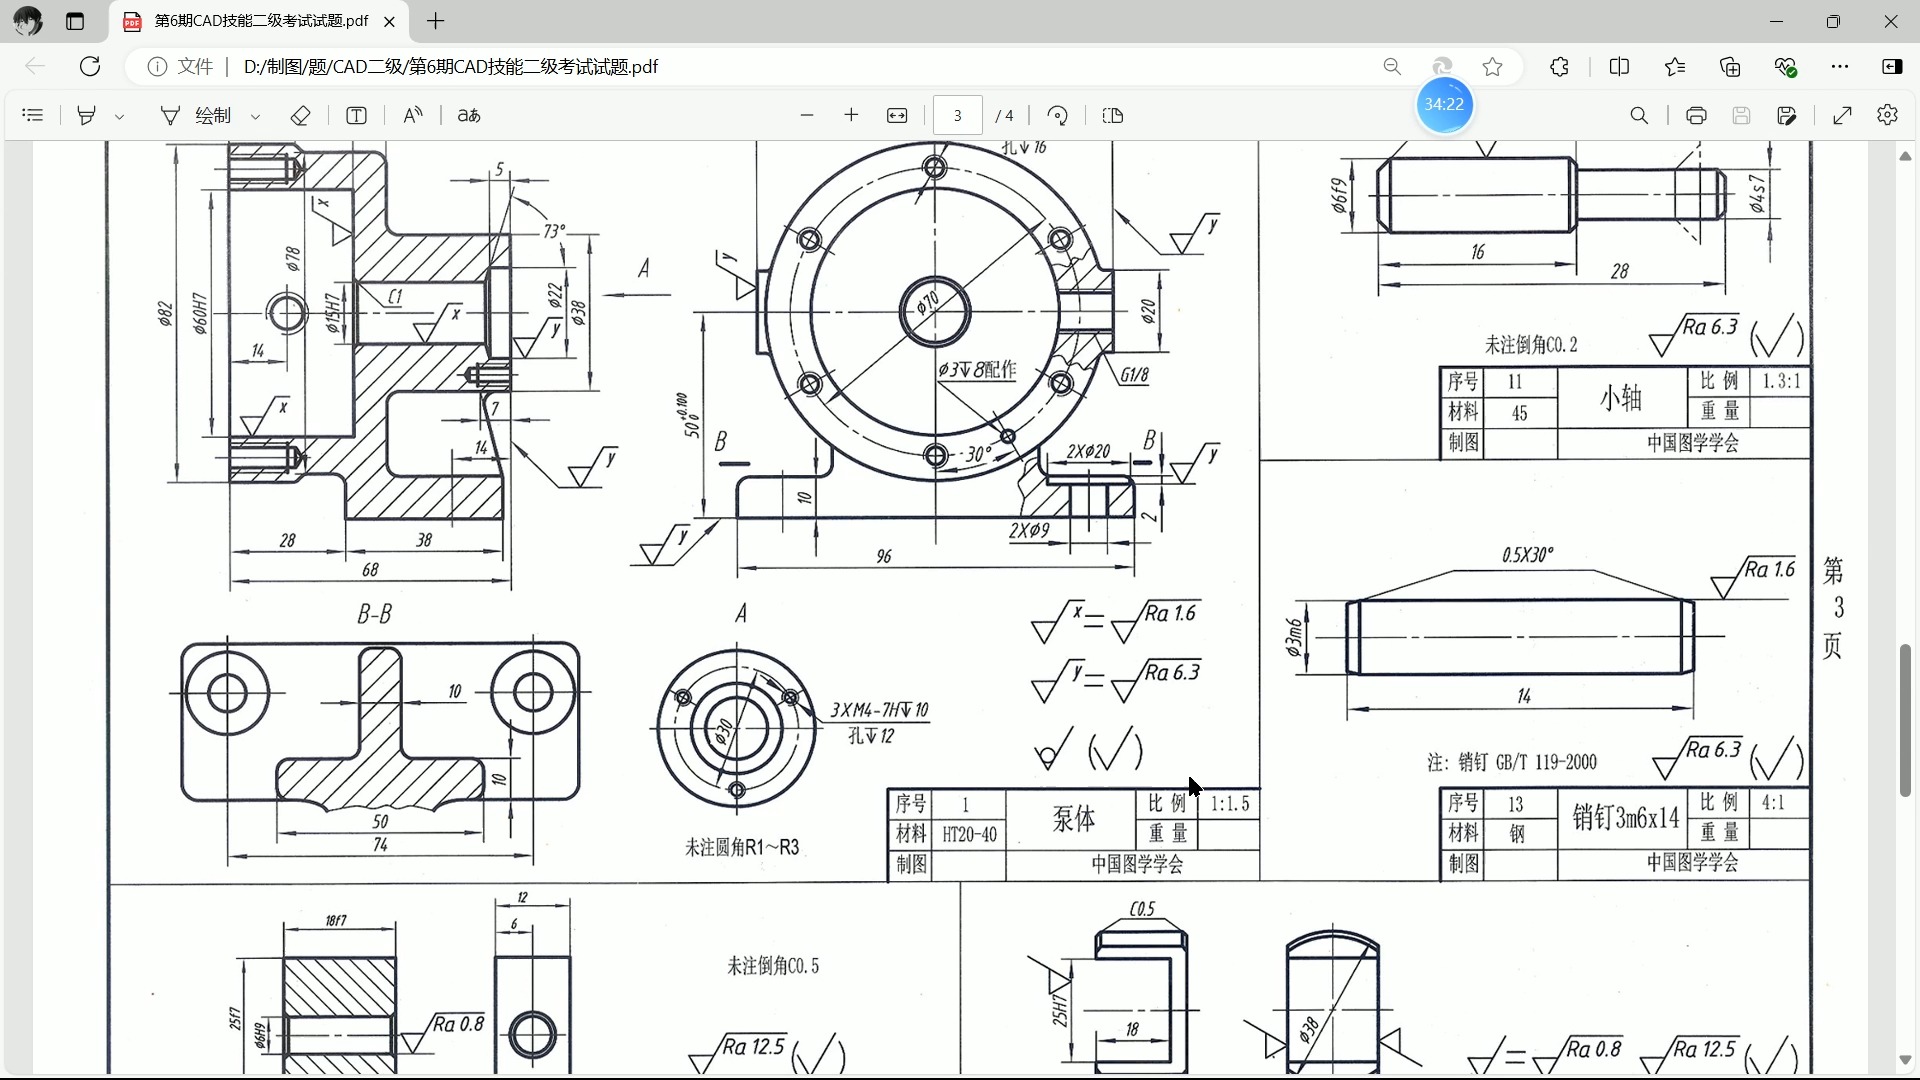Open a new browser tab
This screenshot has height=1080, width=1920.
tap(436, 21)
